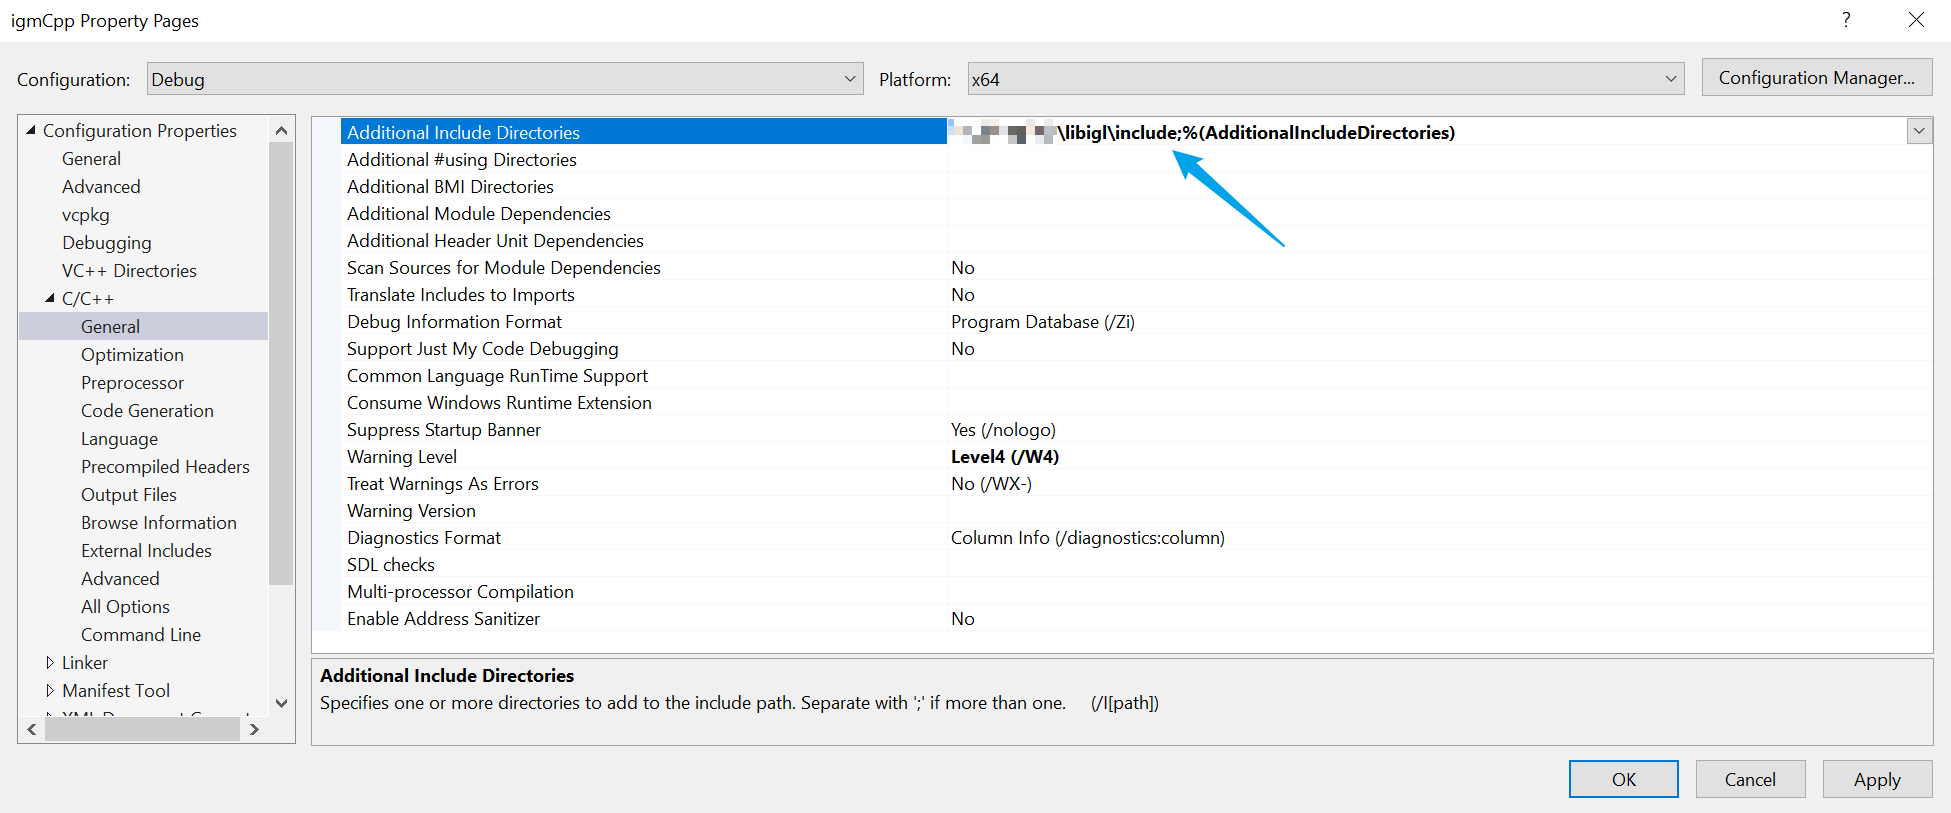Click the Program Database (/Zi) value

(x=1042, y=321)
